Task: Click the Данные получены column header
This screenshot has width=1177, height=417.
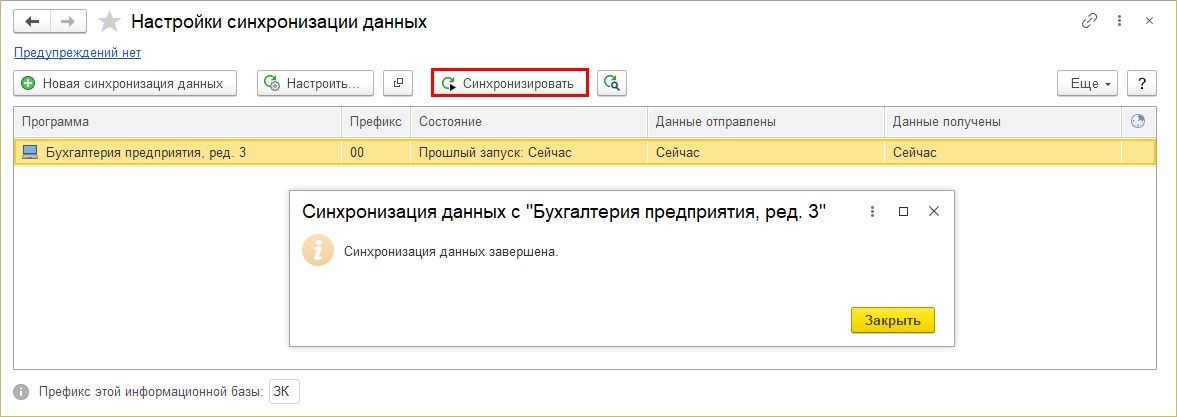Action: pos(1003,122)
